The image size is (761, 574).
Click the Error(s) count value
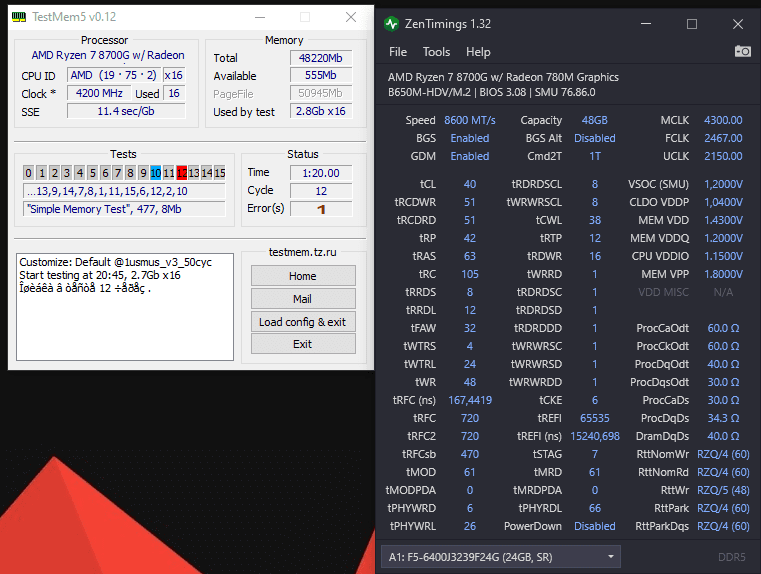tap(321, 209)
